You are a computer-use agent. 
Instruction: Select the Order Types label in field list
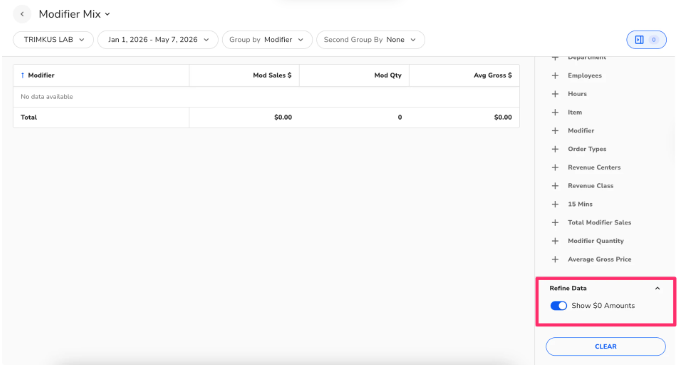click(x=587, y=149)
